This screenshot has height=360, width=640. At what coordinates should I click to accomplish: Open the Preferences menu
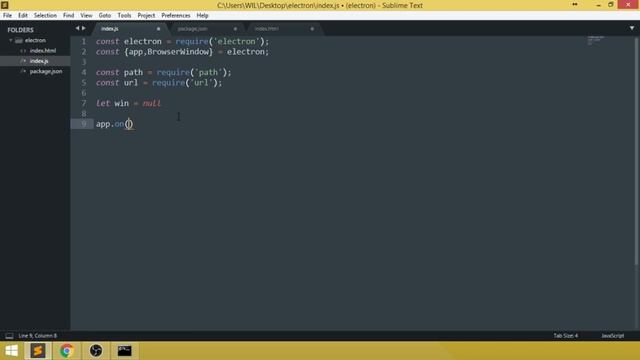click(x=176, y=16)
